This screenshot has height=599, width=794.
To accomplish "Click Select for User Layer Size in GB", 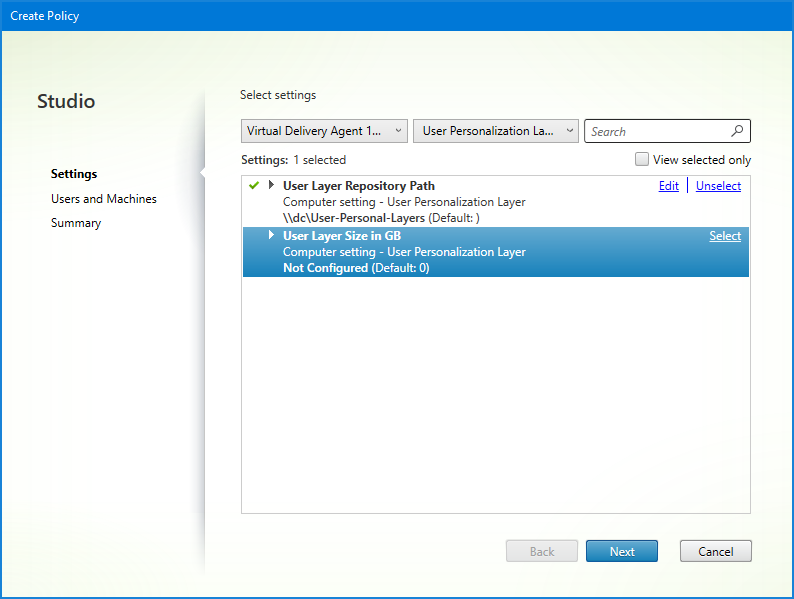I will click(x=725, y=236).
